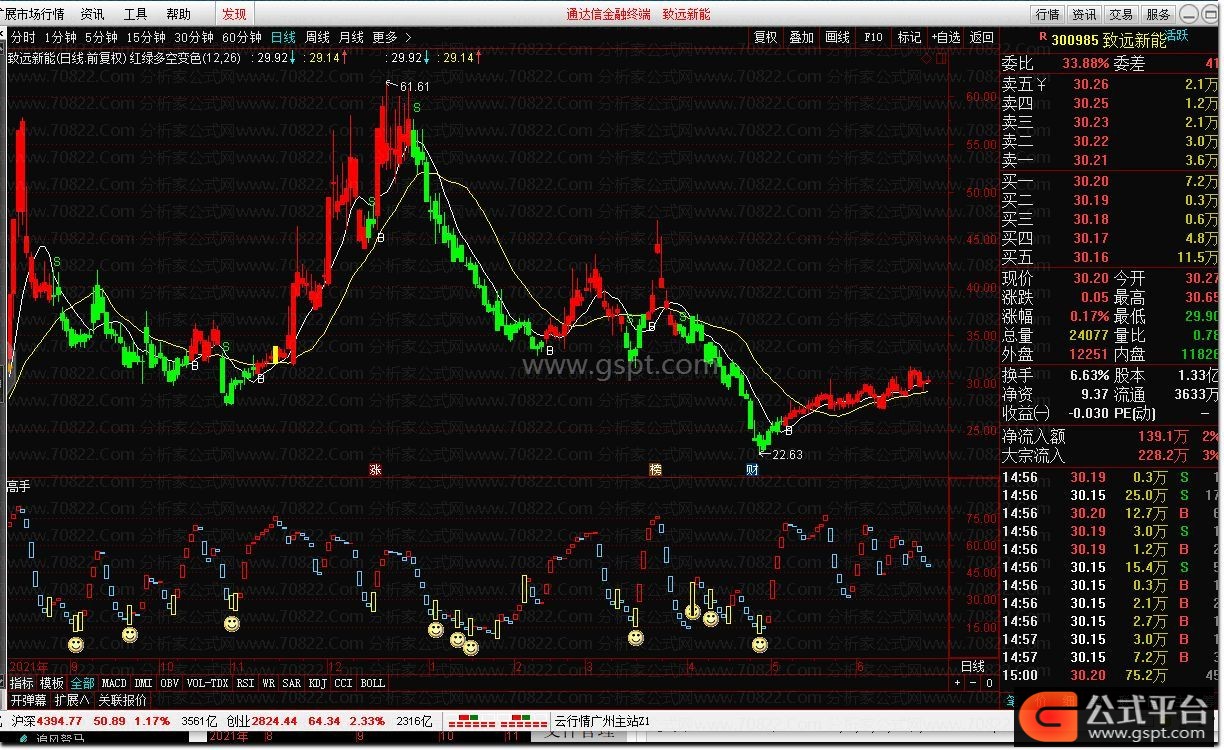Viewport: 1224px width, 750px height.
Task: Switch chart to 1分钟 period
Action: [60, 37]
